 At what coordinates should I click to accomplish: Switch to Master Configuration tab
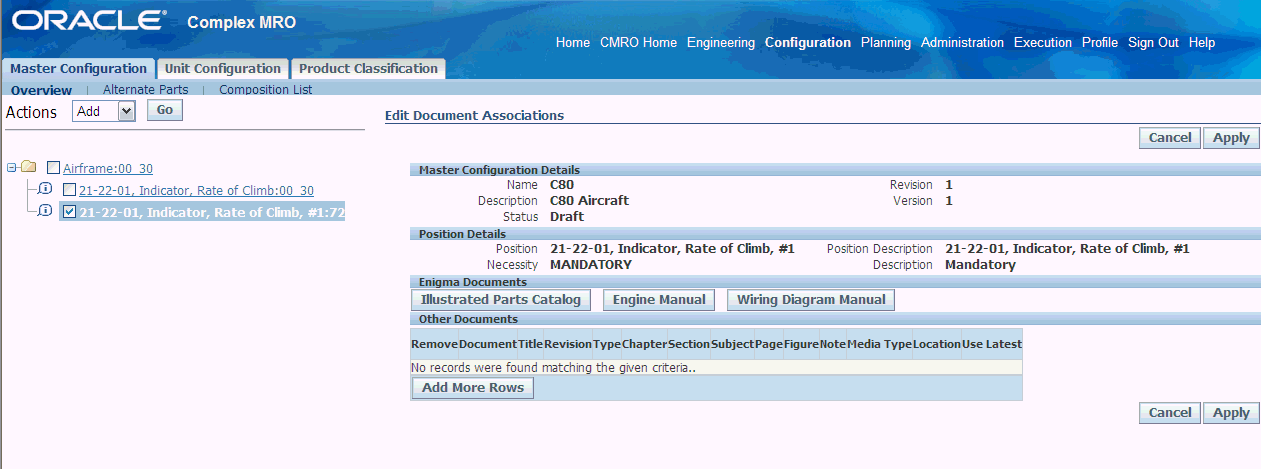[x=78, y=68]
